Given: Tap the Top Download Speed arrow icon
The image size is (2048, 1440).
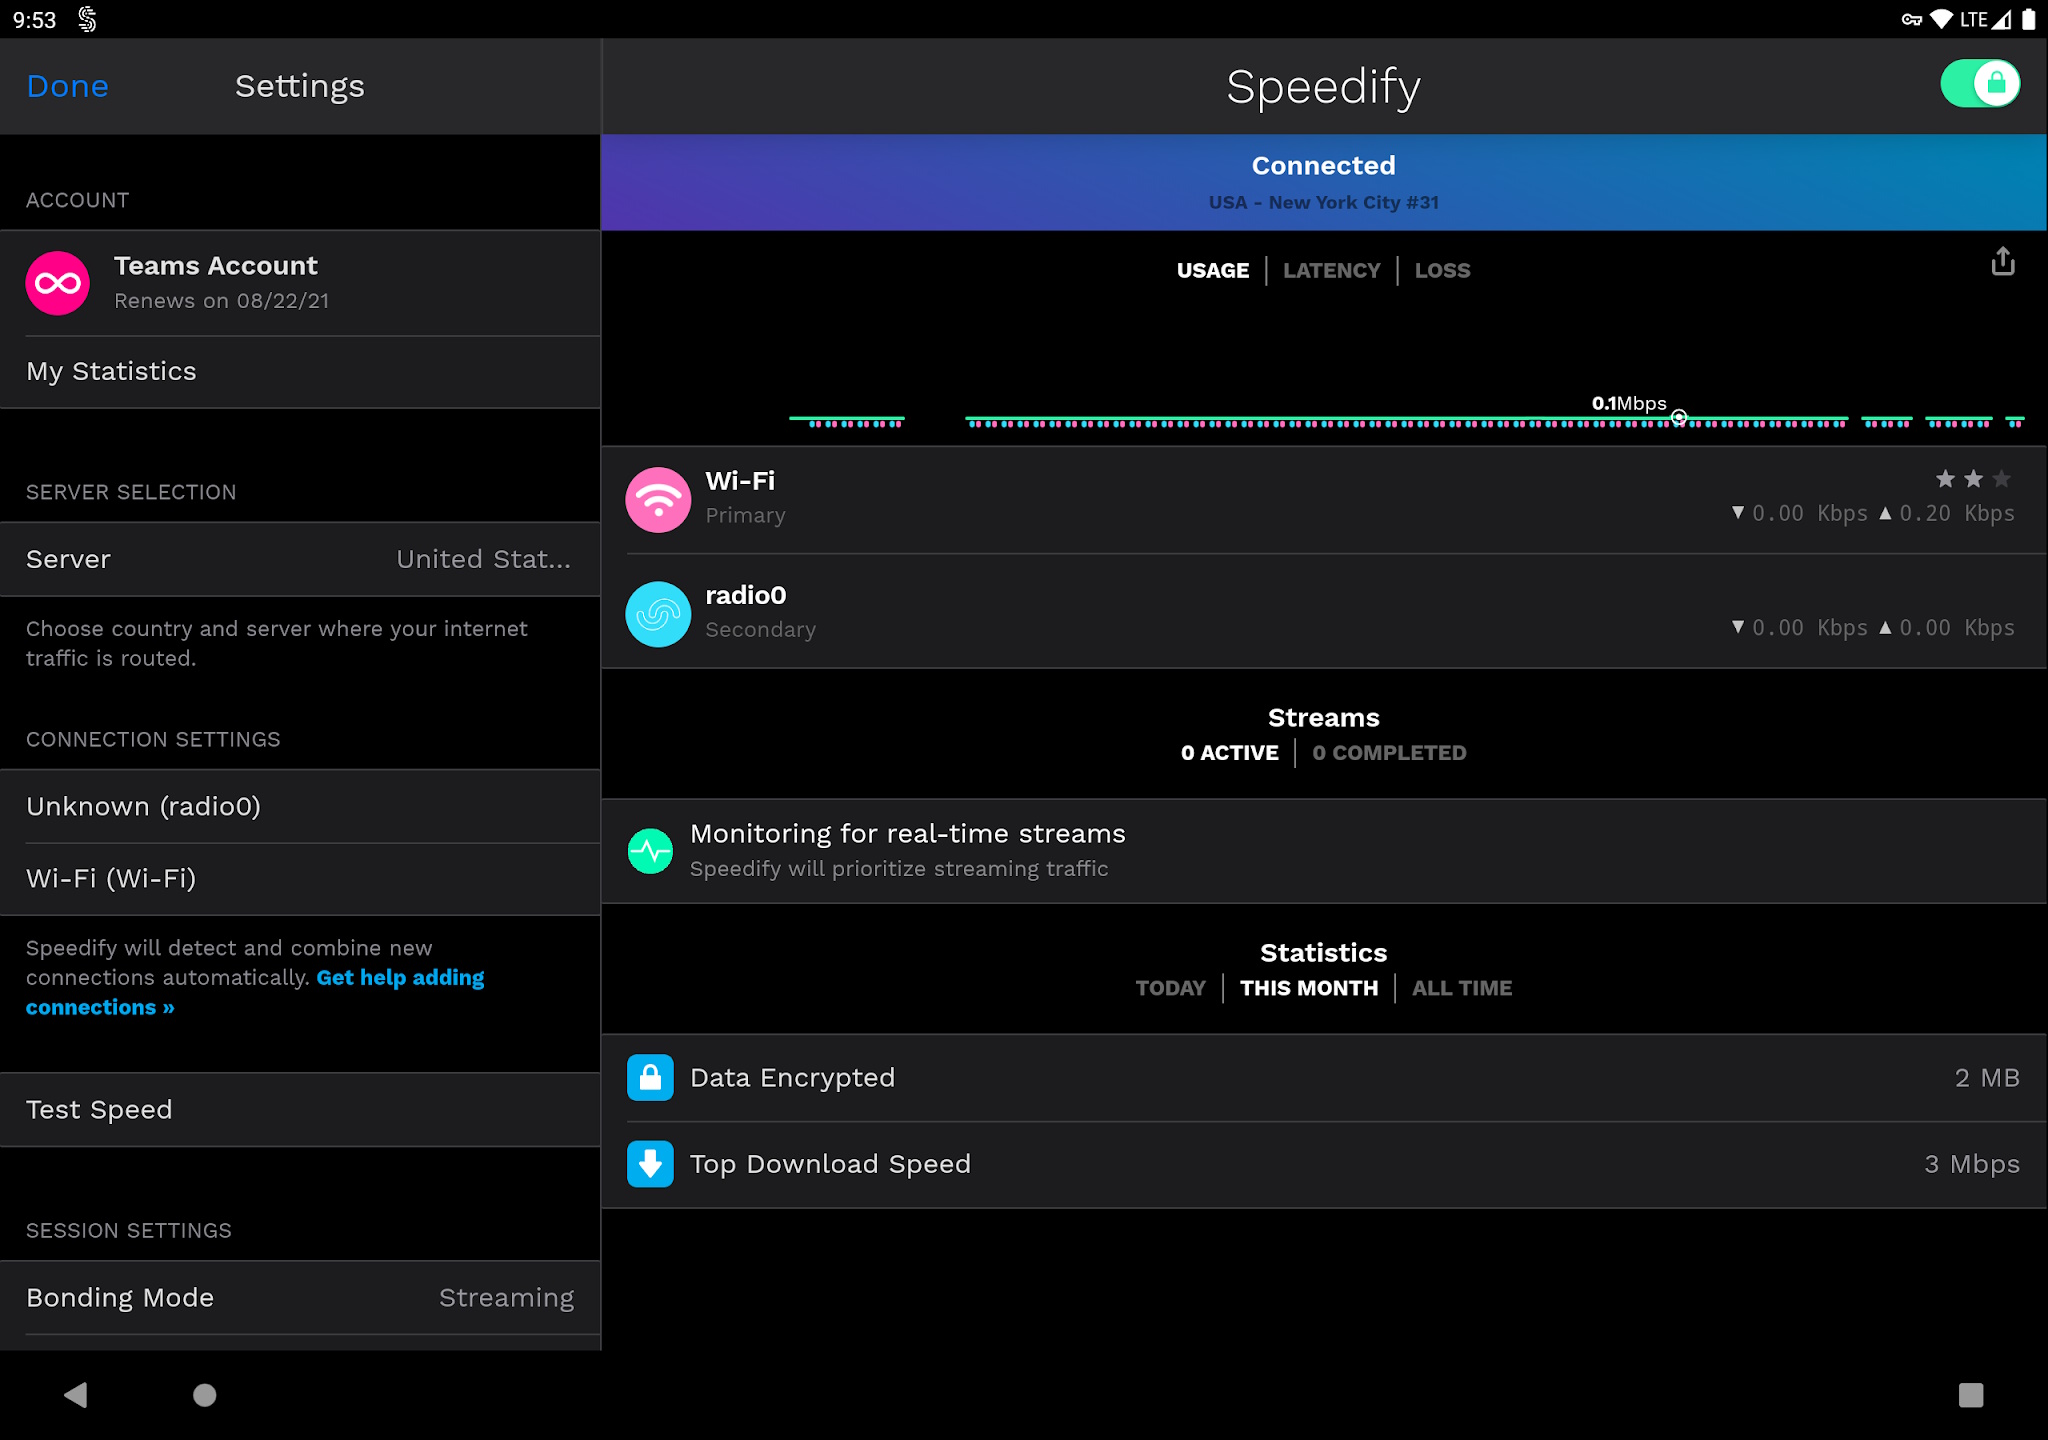Looking at the screenshot, I should point(650,1164).
